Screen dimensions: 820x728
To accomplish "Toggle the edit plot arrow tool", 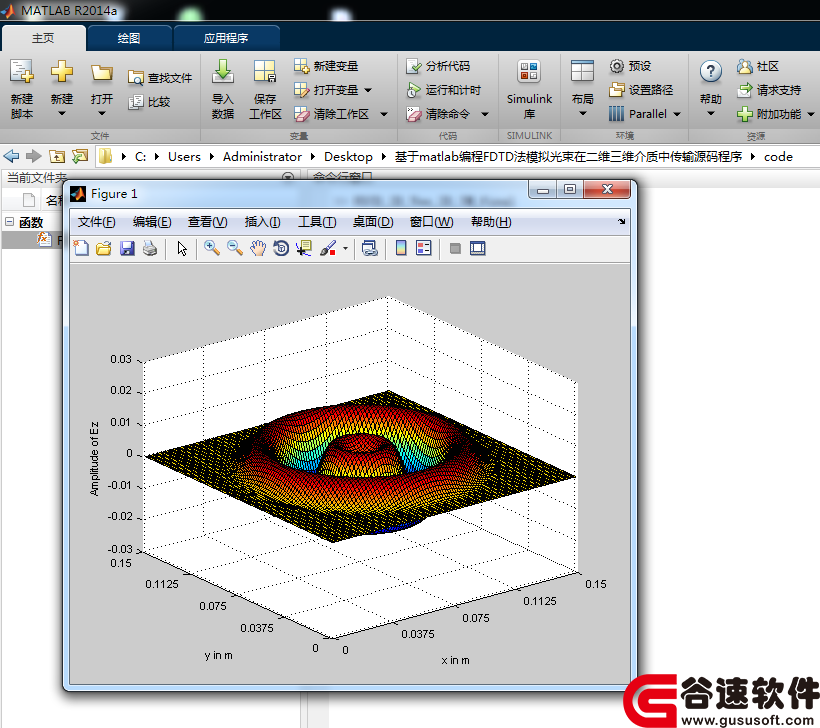I will 182,248.
